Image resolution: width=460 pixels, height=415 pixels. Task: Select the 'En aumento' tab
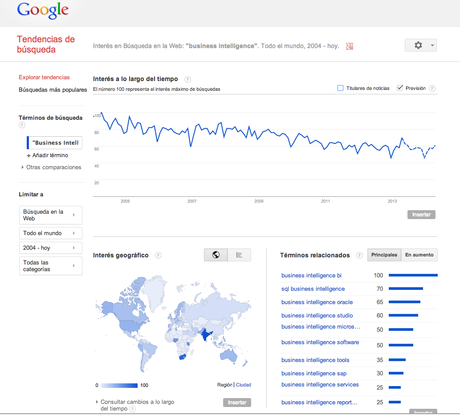click(x=419, y=255)
